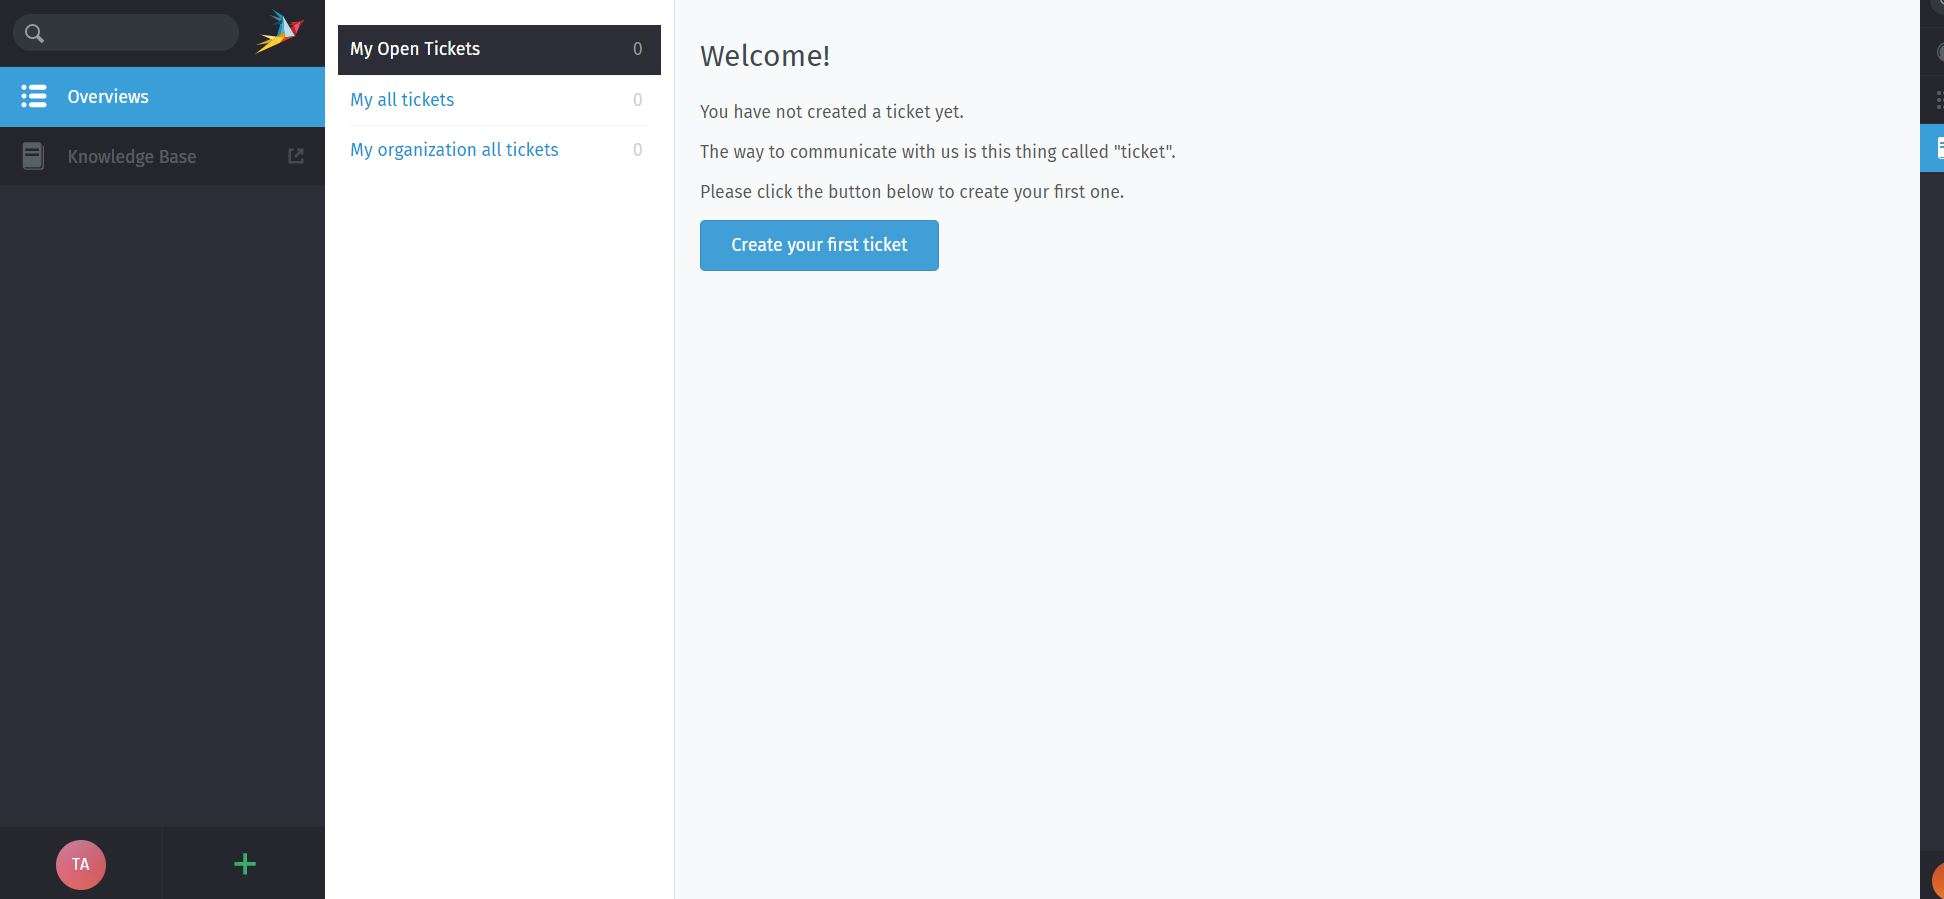Click the Knowledge Base book icon
1944x899 pixels.
click(33, 156)
